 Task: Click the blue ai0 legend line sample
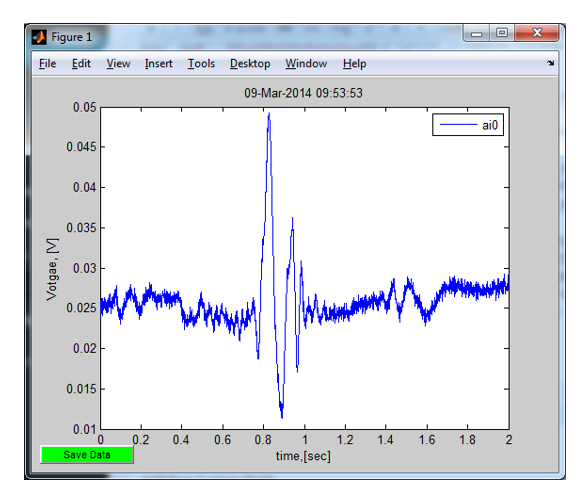[x=458, y=125]
